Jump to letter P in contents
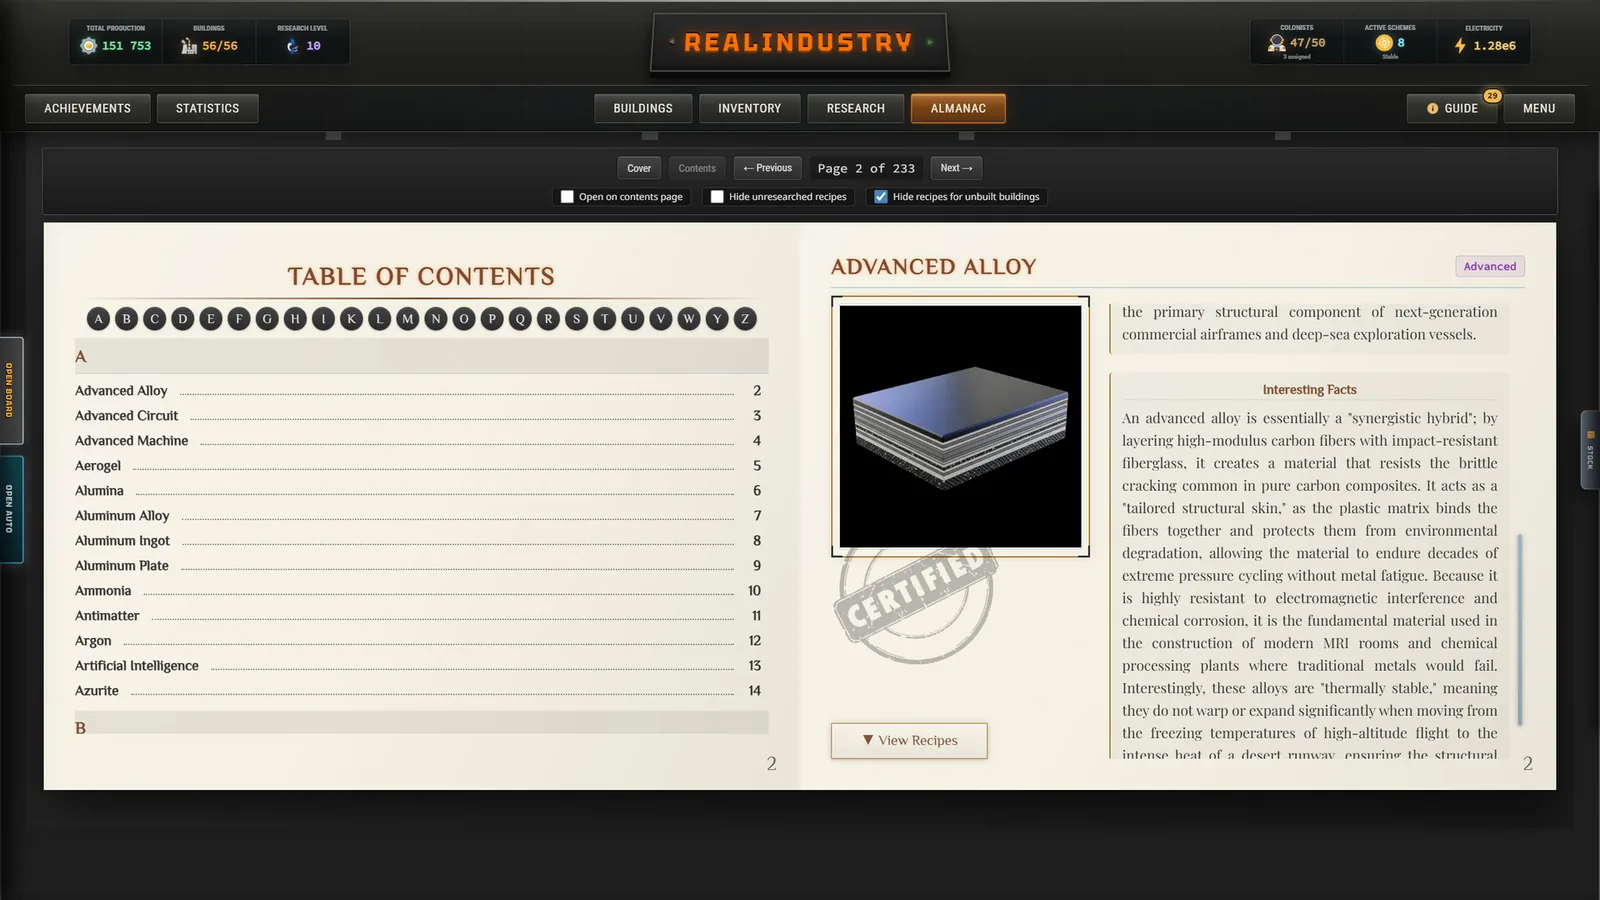Viewport: 1600px width, 900px height. (x=492, y=319)
